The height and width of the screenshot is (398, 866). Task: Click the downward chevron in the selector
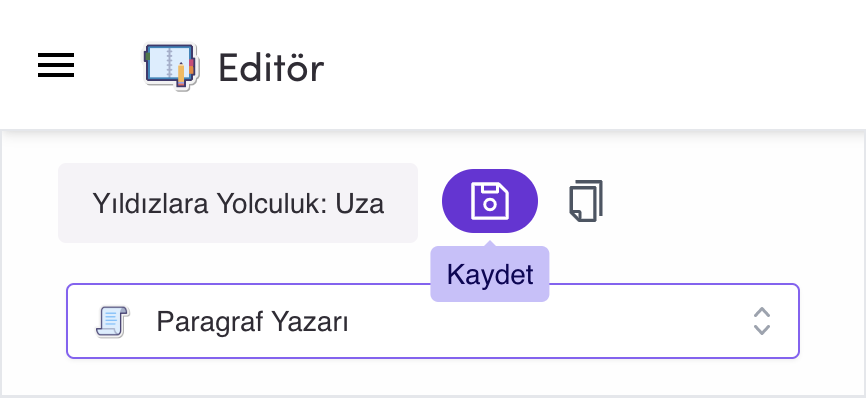point(762,330)
